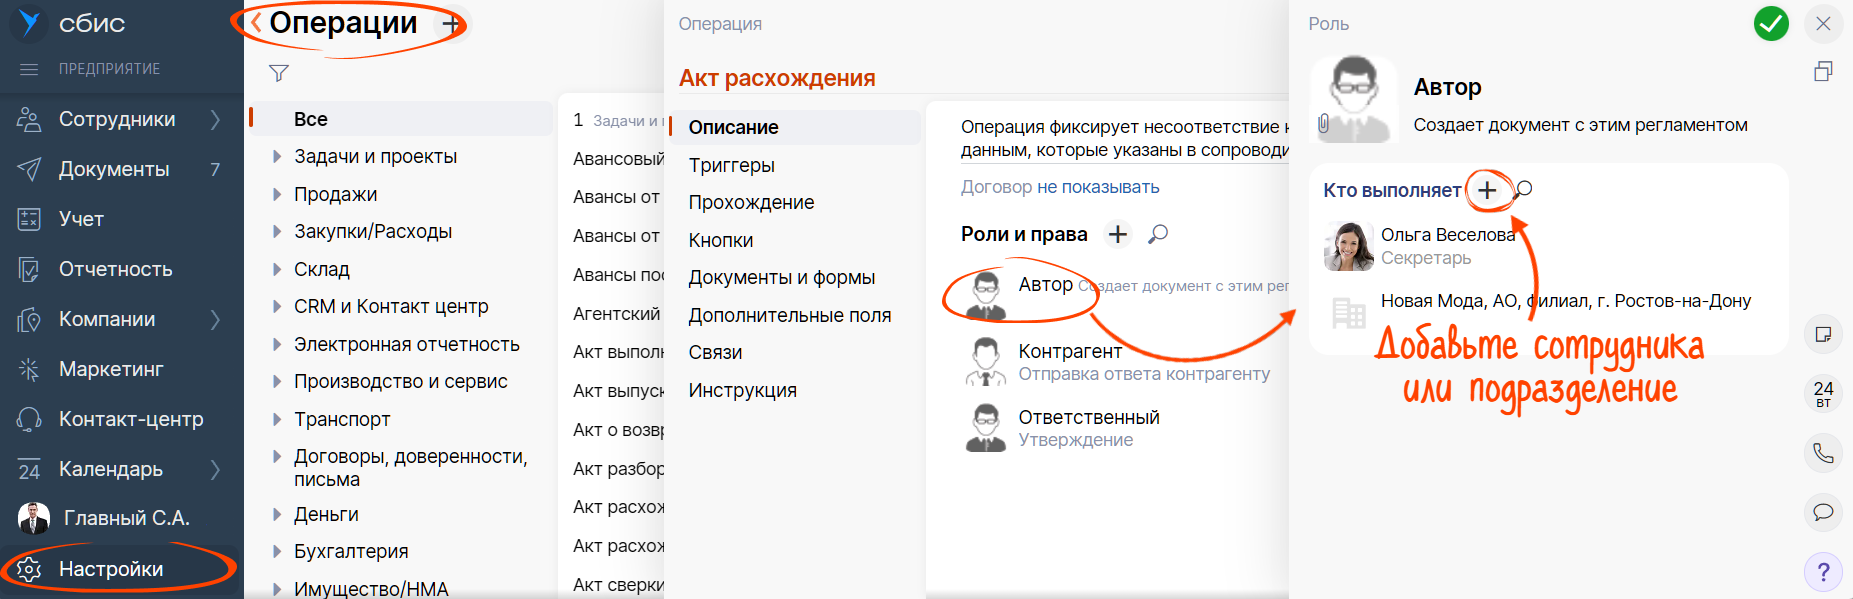Add performer with plus near Кто выполняет
Image resolution: width=1853 pixels, height=599 pixels.
click(1487, 190)
